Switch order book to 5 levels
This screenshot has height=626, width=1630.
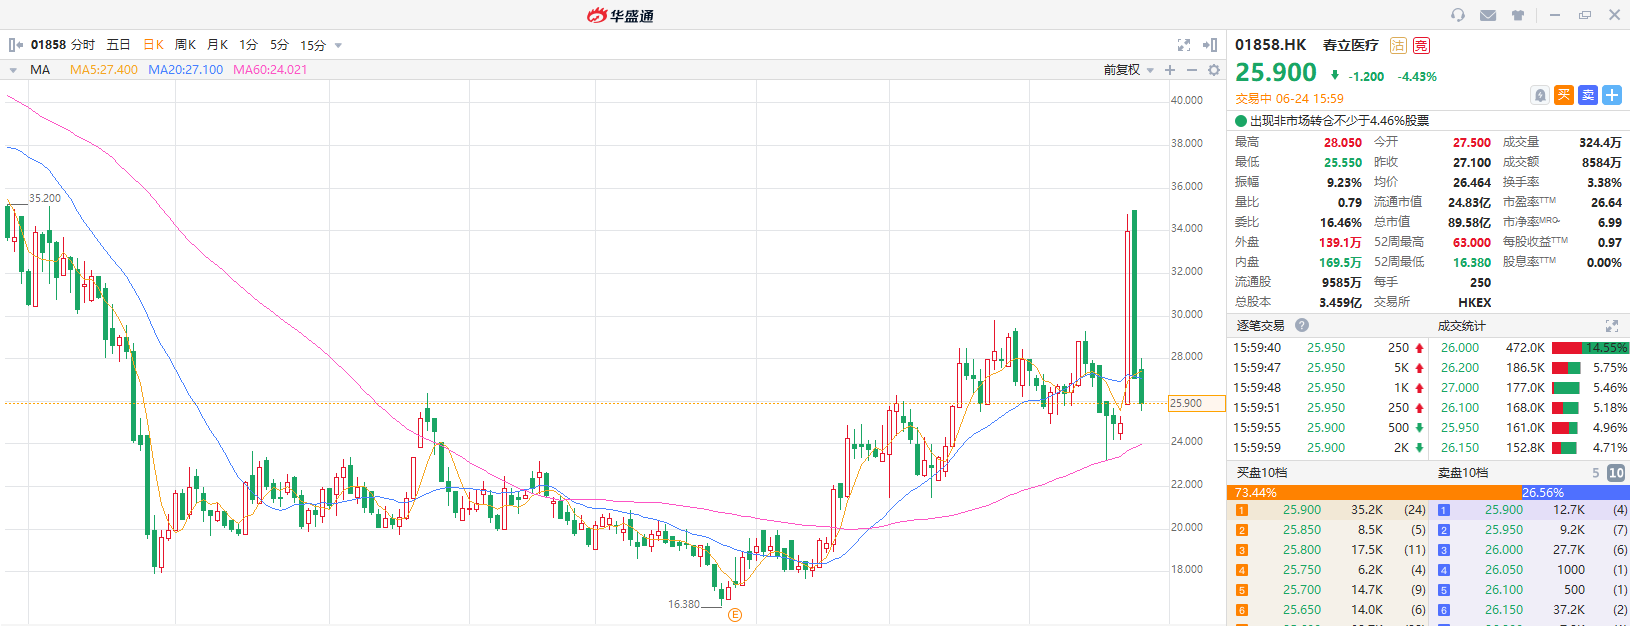point(1596,473)
